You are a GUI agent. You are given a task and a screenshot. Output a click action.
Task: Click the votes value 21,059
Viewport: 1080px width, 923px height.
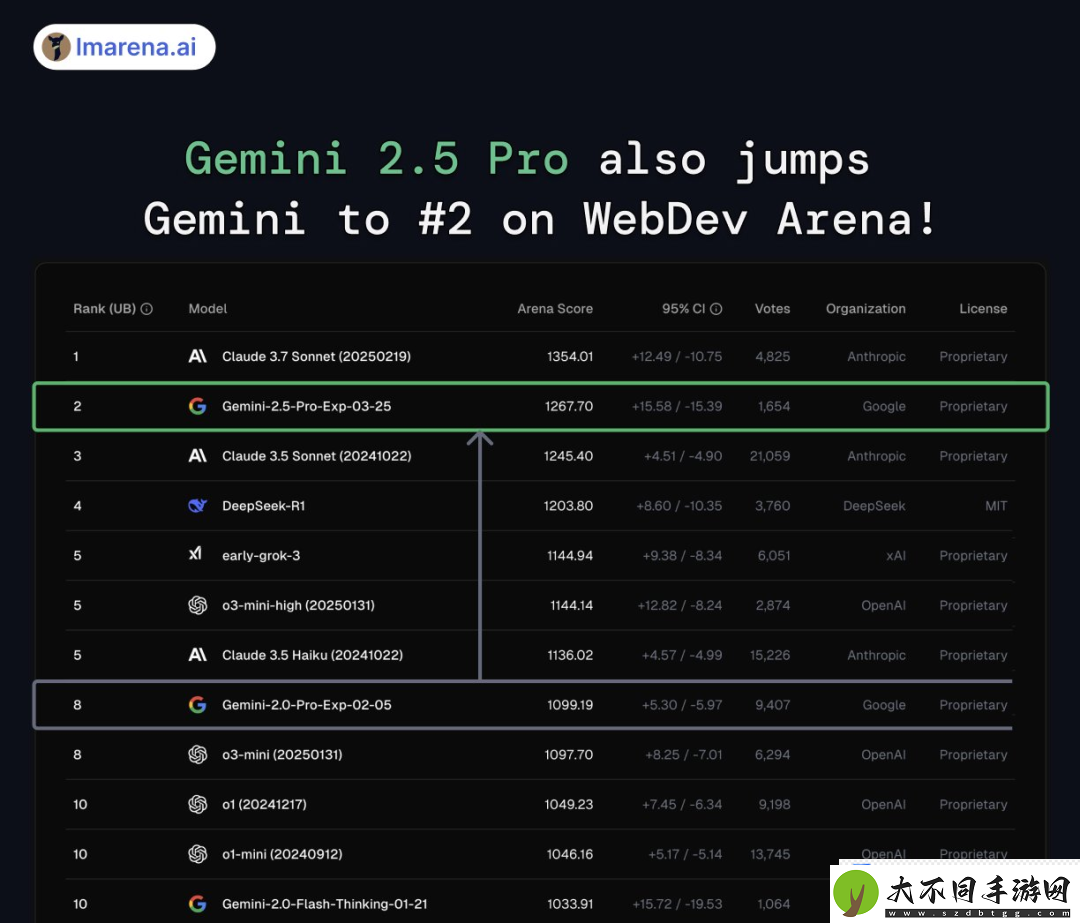click(770, 456)
